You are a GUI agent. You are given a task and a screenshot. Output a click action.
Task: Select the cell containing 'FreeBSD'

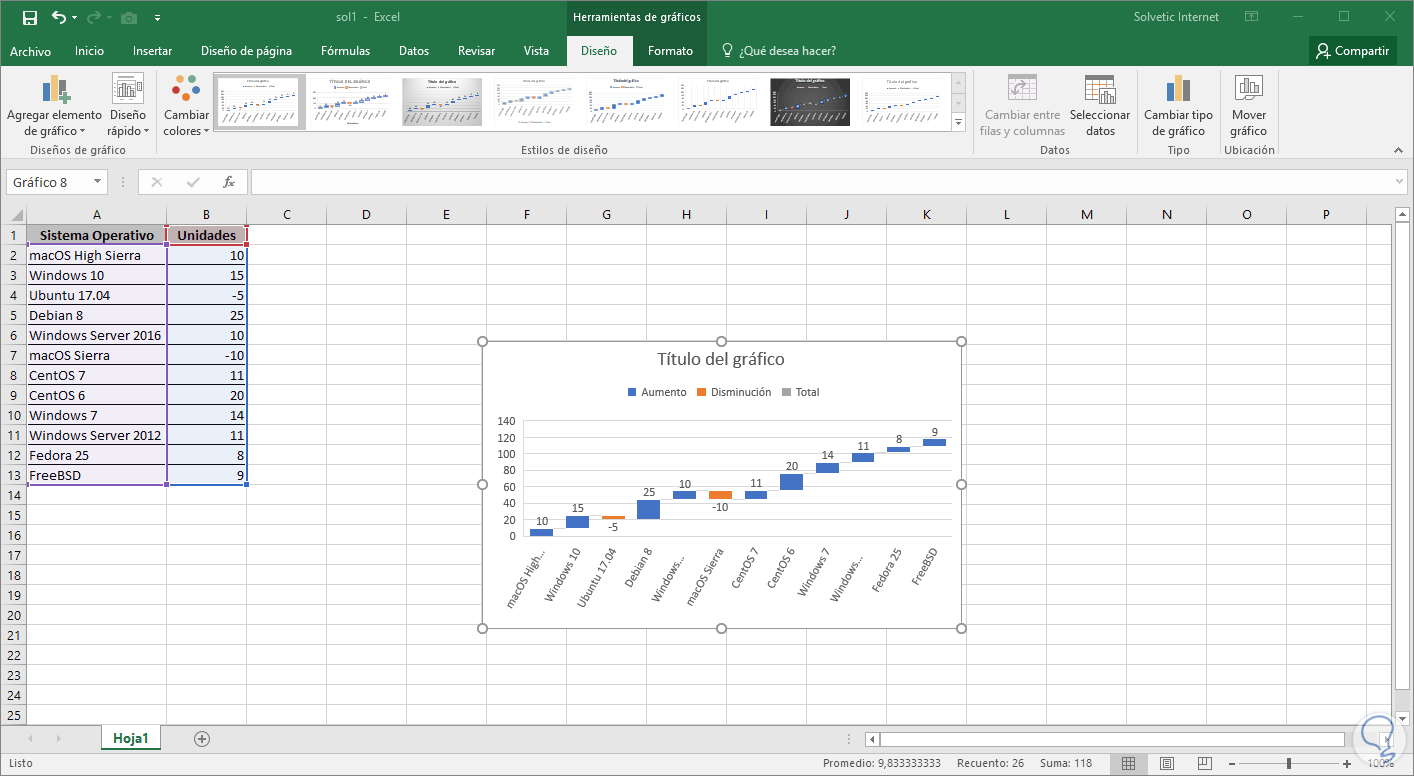(x=96, y=475)
